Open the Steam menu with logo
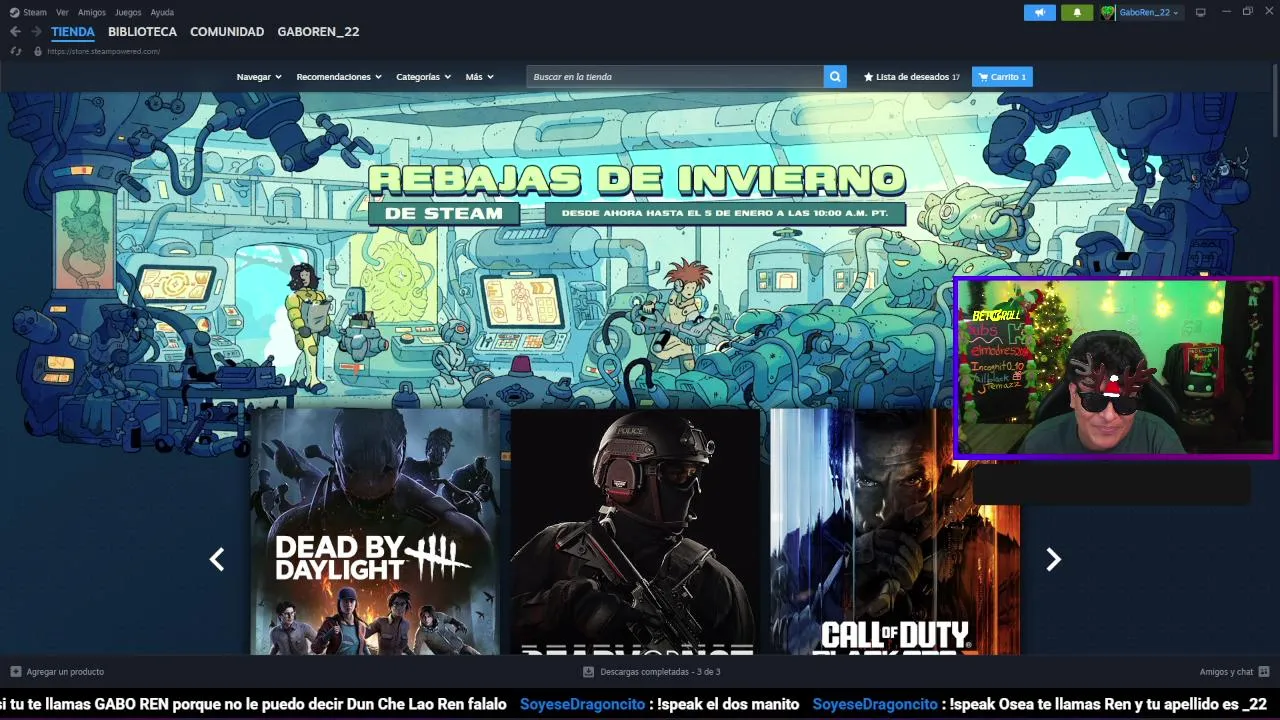1280x720 pixels. coord(28,12)
